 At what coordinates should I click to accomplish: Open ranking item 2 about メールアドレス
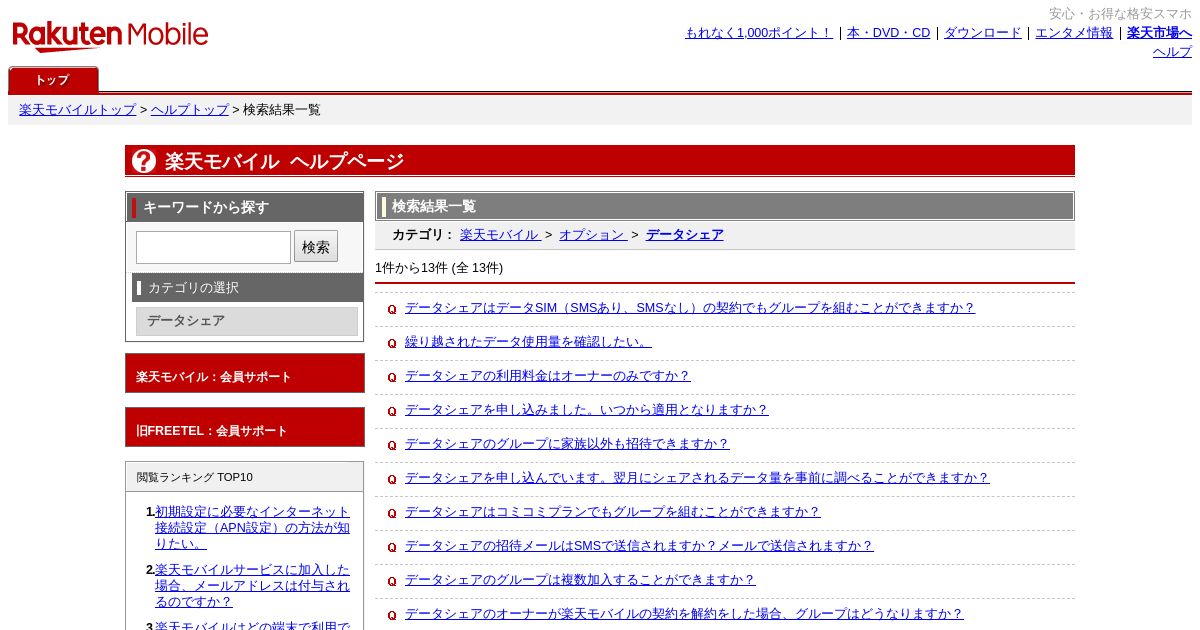click(x=252, y=586)
